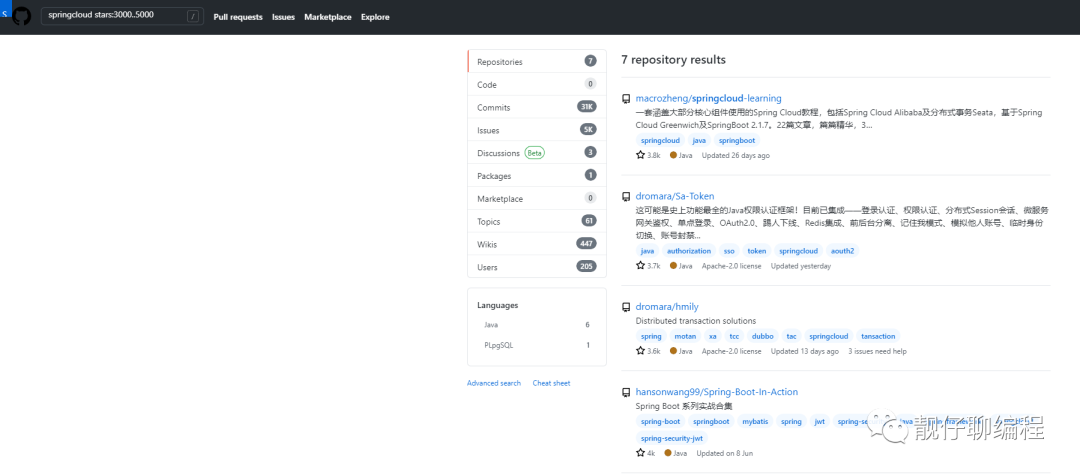The image size is (1080, 475).
Task: Show Marketplace results in the sidebar
Action: coord(537,198)
